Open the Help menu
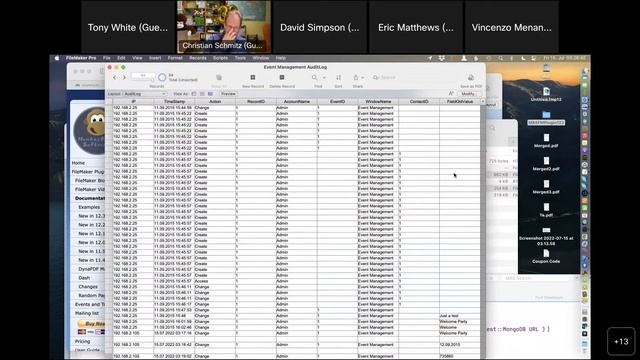The image size is (640, 360). tap(281, 58)
